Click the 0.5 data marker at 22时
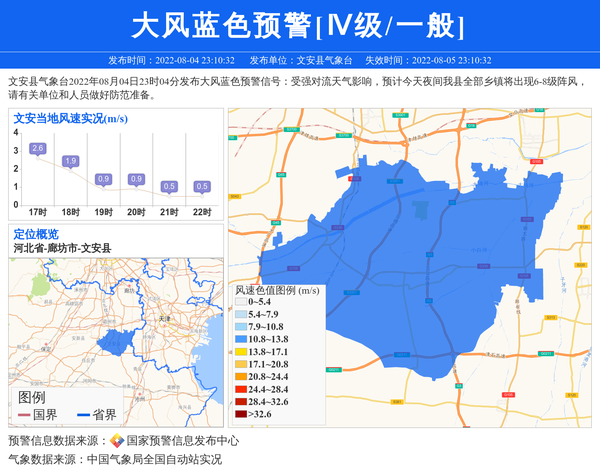 pyautogui.click(x=202, y=187)
